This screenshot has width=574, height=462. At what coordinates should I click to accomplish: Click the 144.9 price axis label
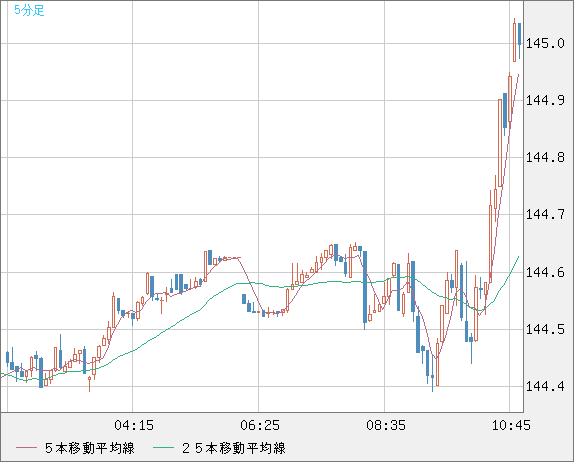point(545,100)
